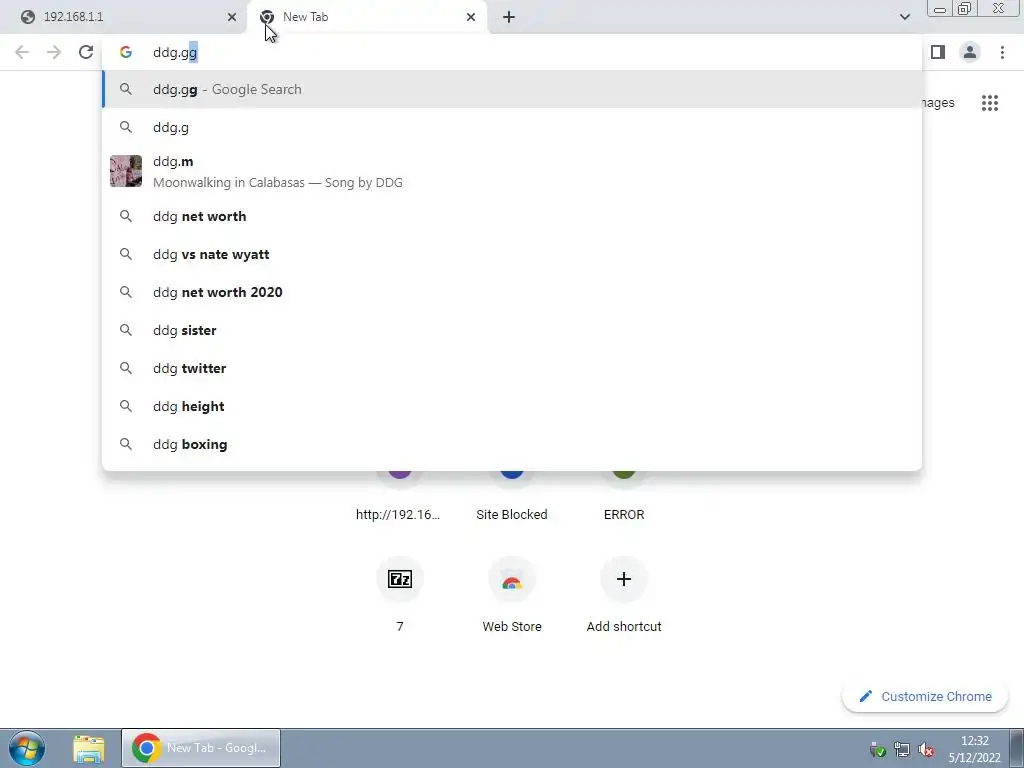1024x768 pixels.
Task: Click the network tray icon
Action: (x=902, y=750)
